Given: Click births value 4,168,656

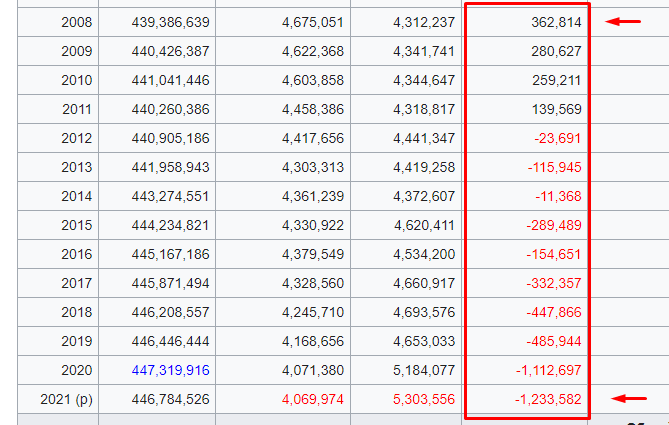Looking at the screenshot, I should click(x=313, y=341).
